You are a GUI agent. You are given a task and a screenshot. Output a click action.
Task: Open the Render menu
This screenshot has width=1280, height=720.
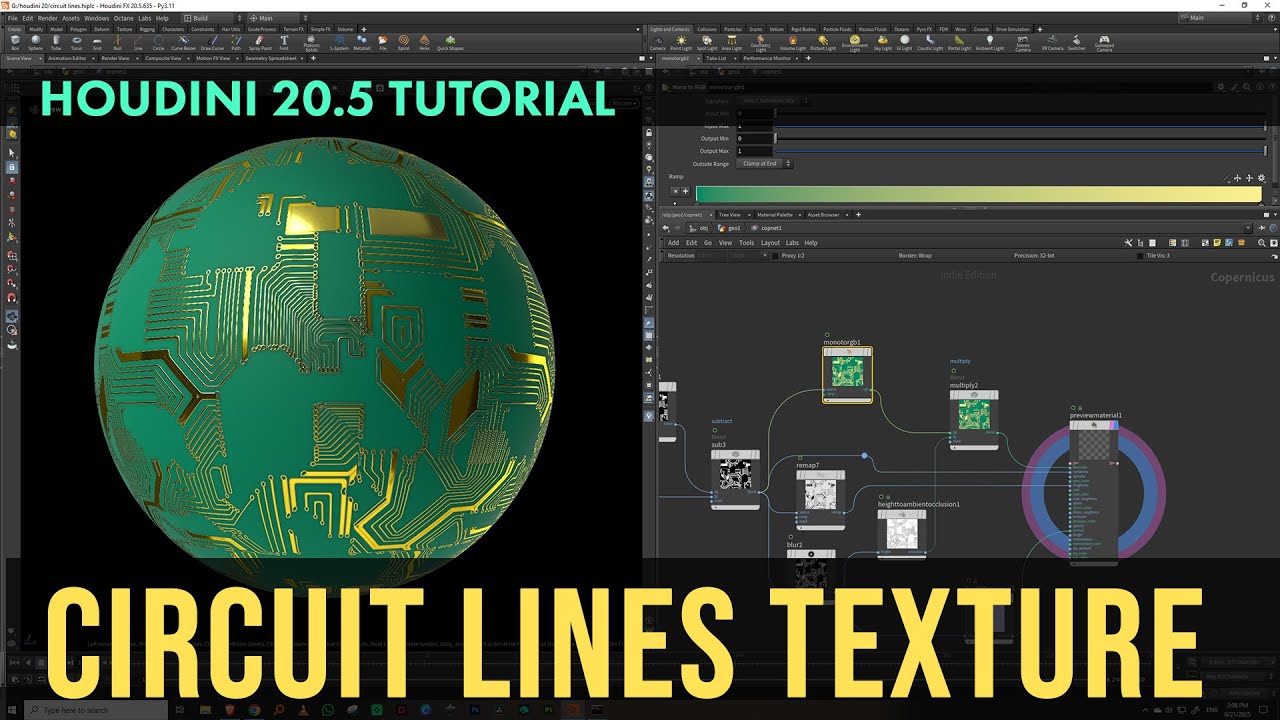pyautogui.click(x=48, y=18)
